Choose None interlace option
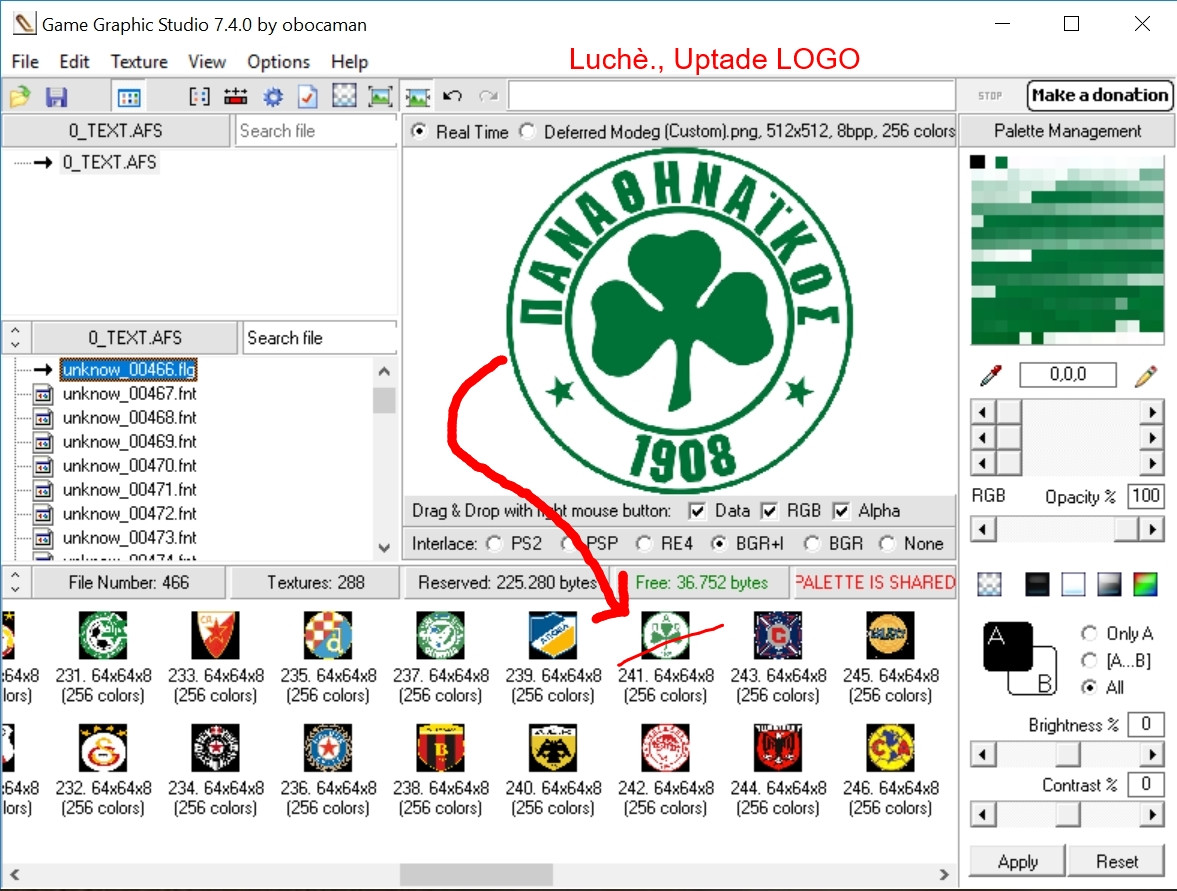Image resolution: width=1177 pixels, height=891 pixels. click(x=888, y=543)
